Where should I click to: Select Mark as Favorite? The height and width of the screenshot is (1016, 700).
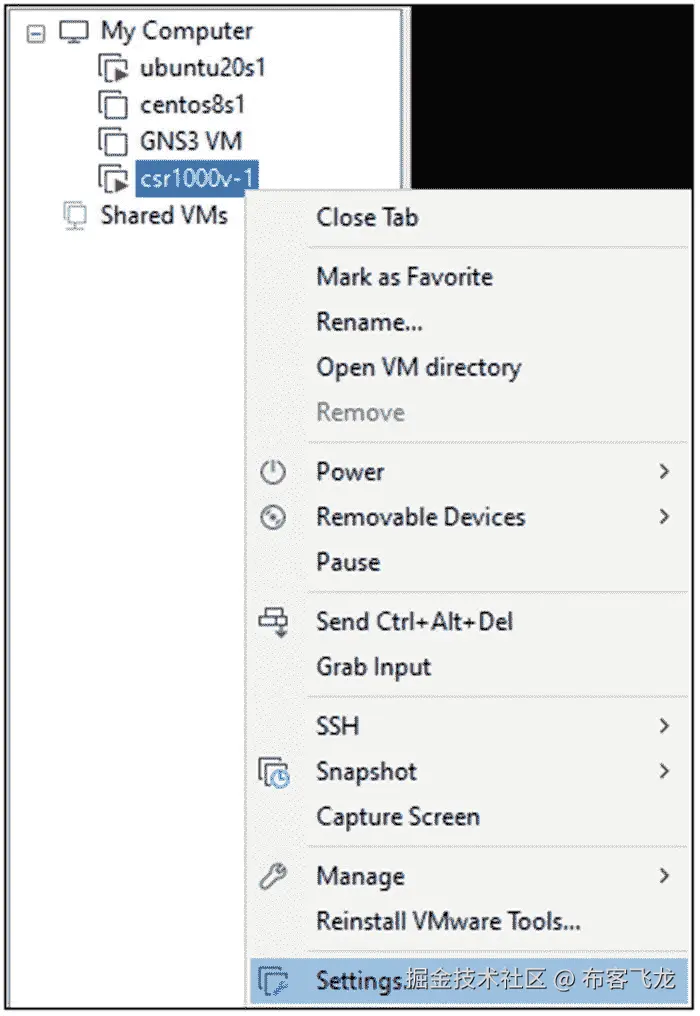click(x=404, y=277)
